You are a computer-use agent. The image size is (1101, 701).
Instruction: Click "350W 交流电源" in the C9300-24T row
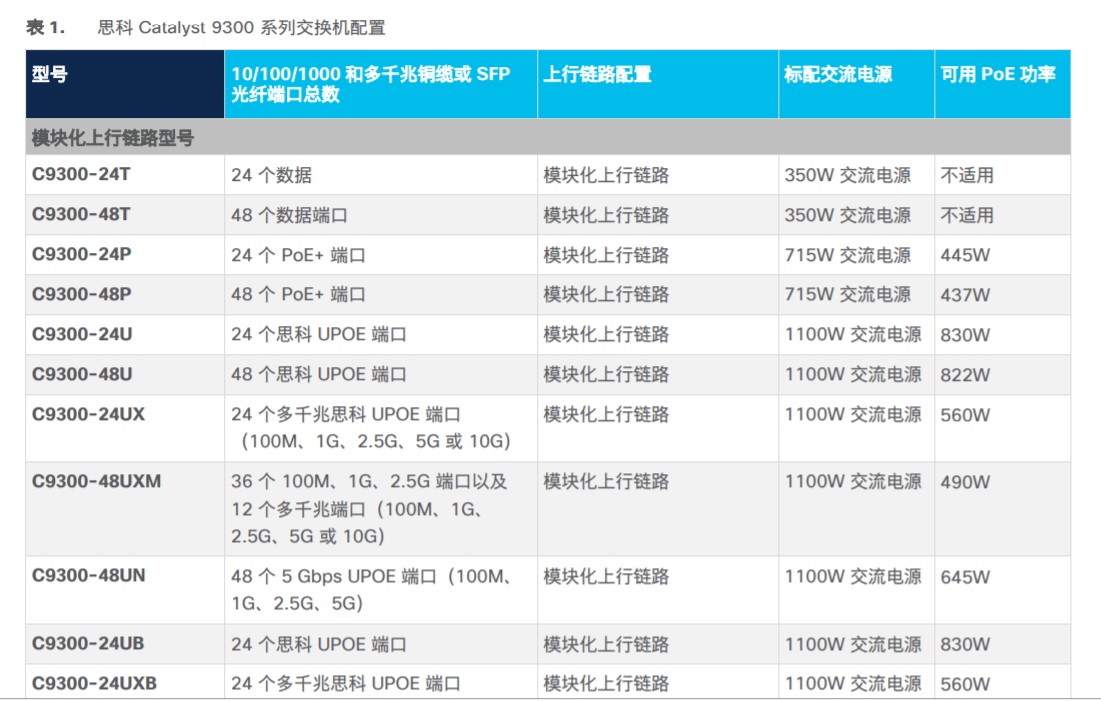point(848,175)
